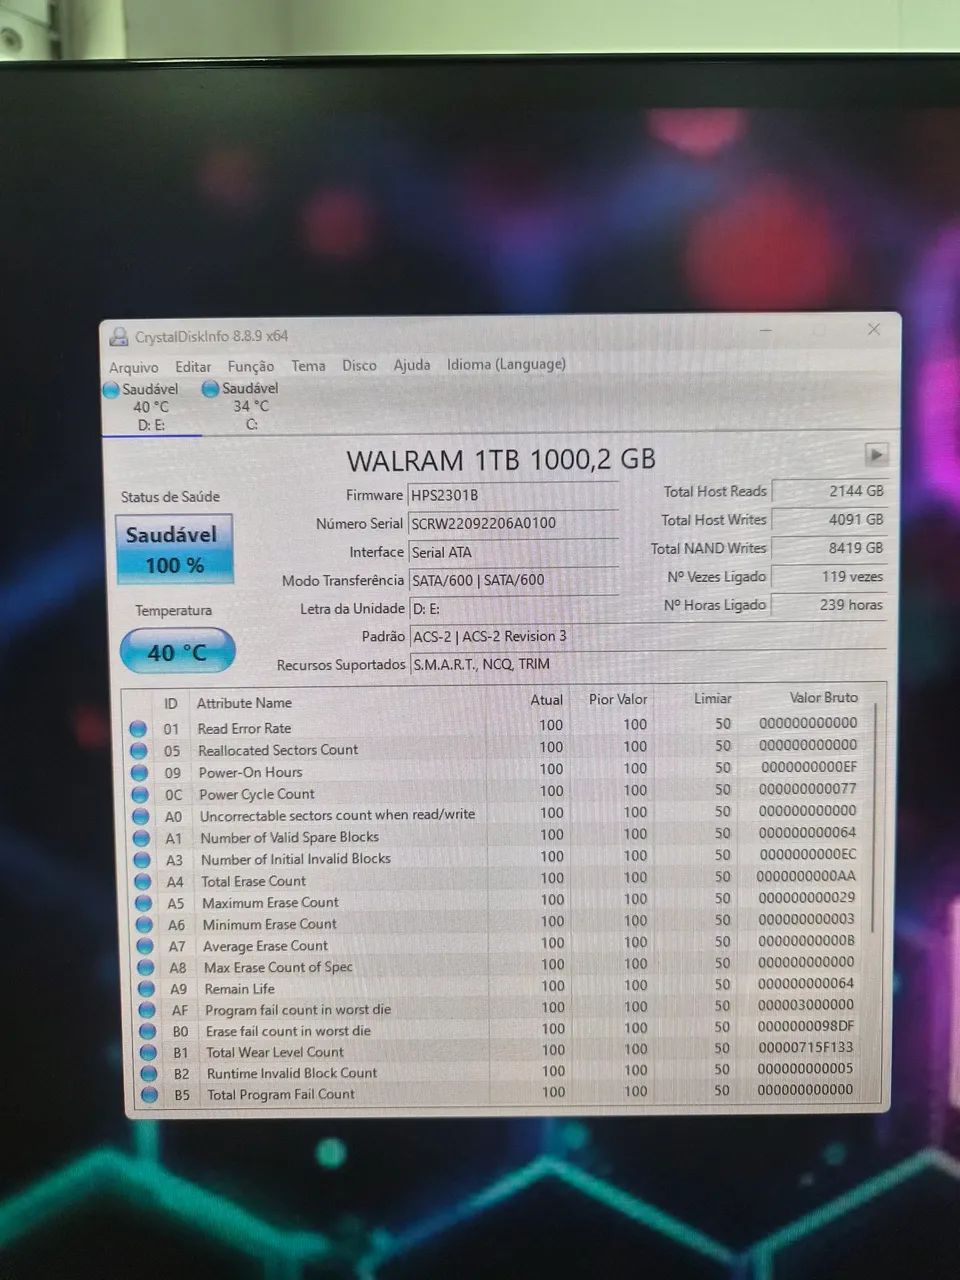Click the next disk arrow button
This screenshot has height=1280, width=960.
(x=876, y=455)
